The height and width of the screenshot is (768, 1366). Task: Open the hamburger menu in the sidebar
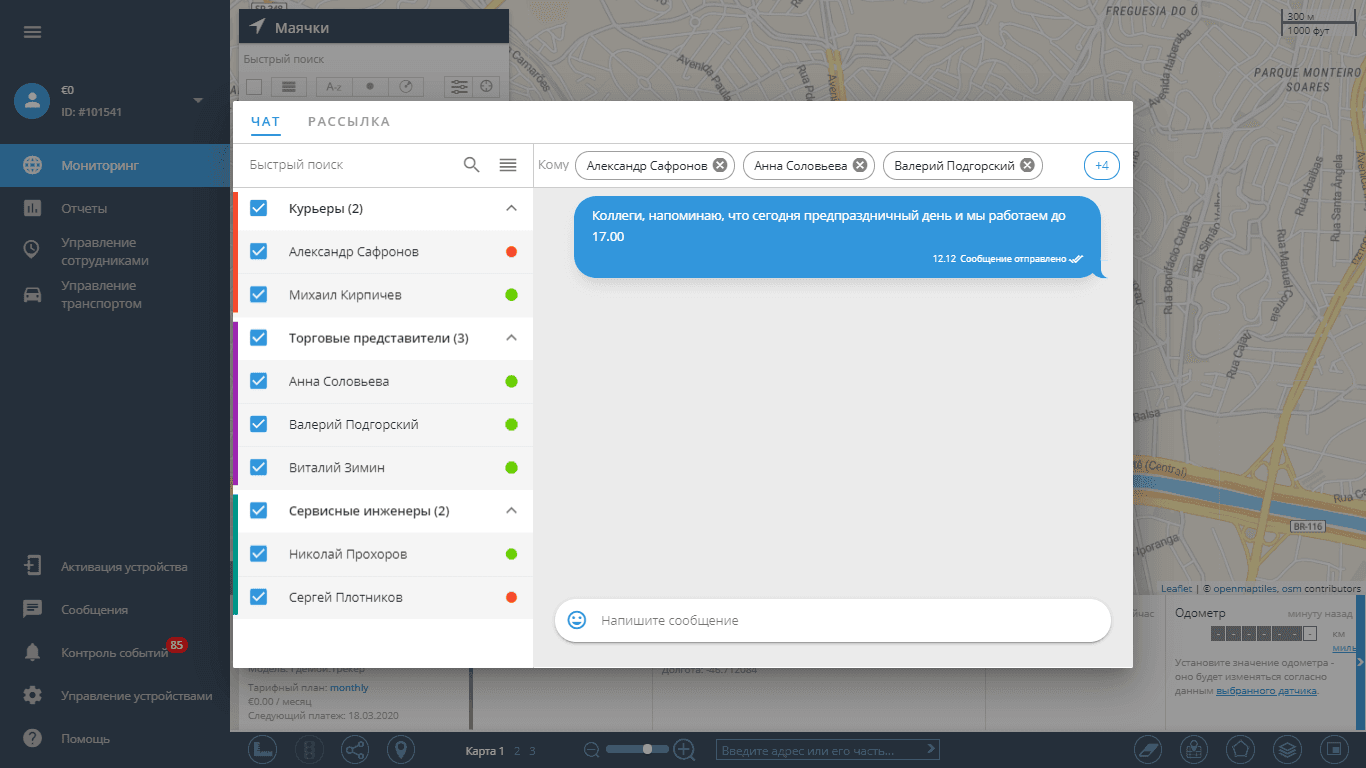point(32,32)
